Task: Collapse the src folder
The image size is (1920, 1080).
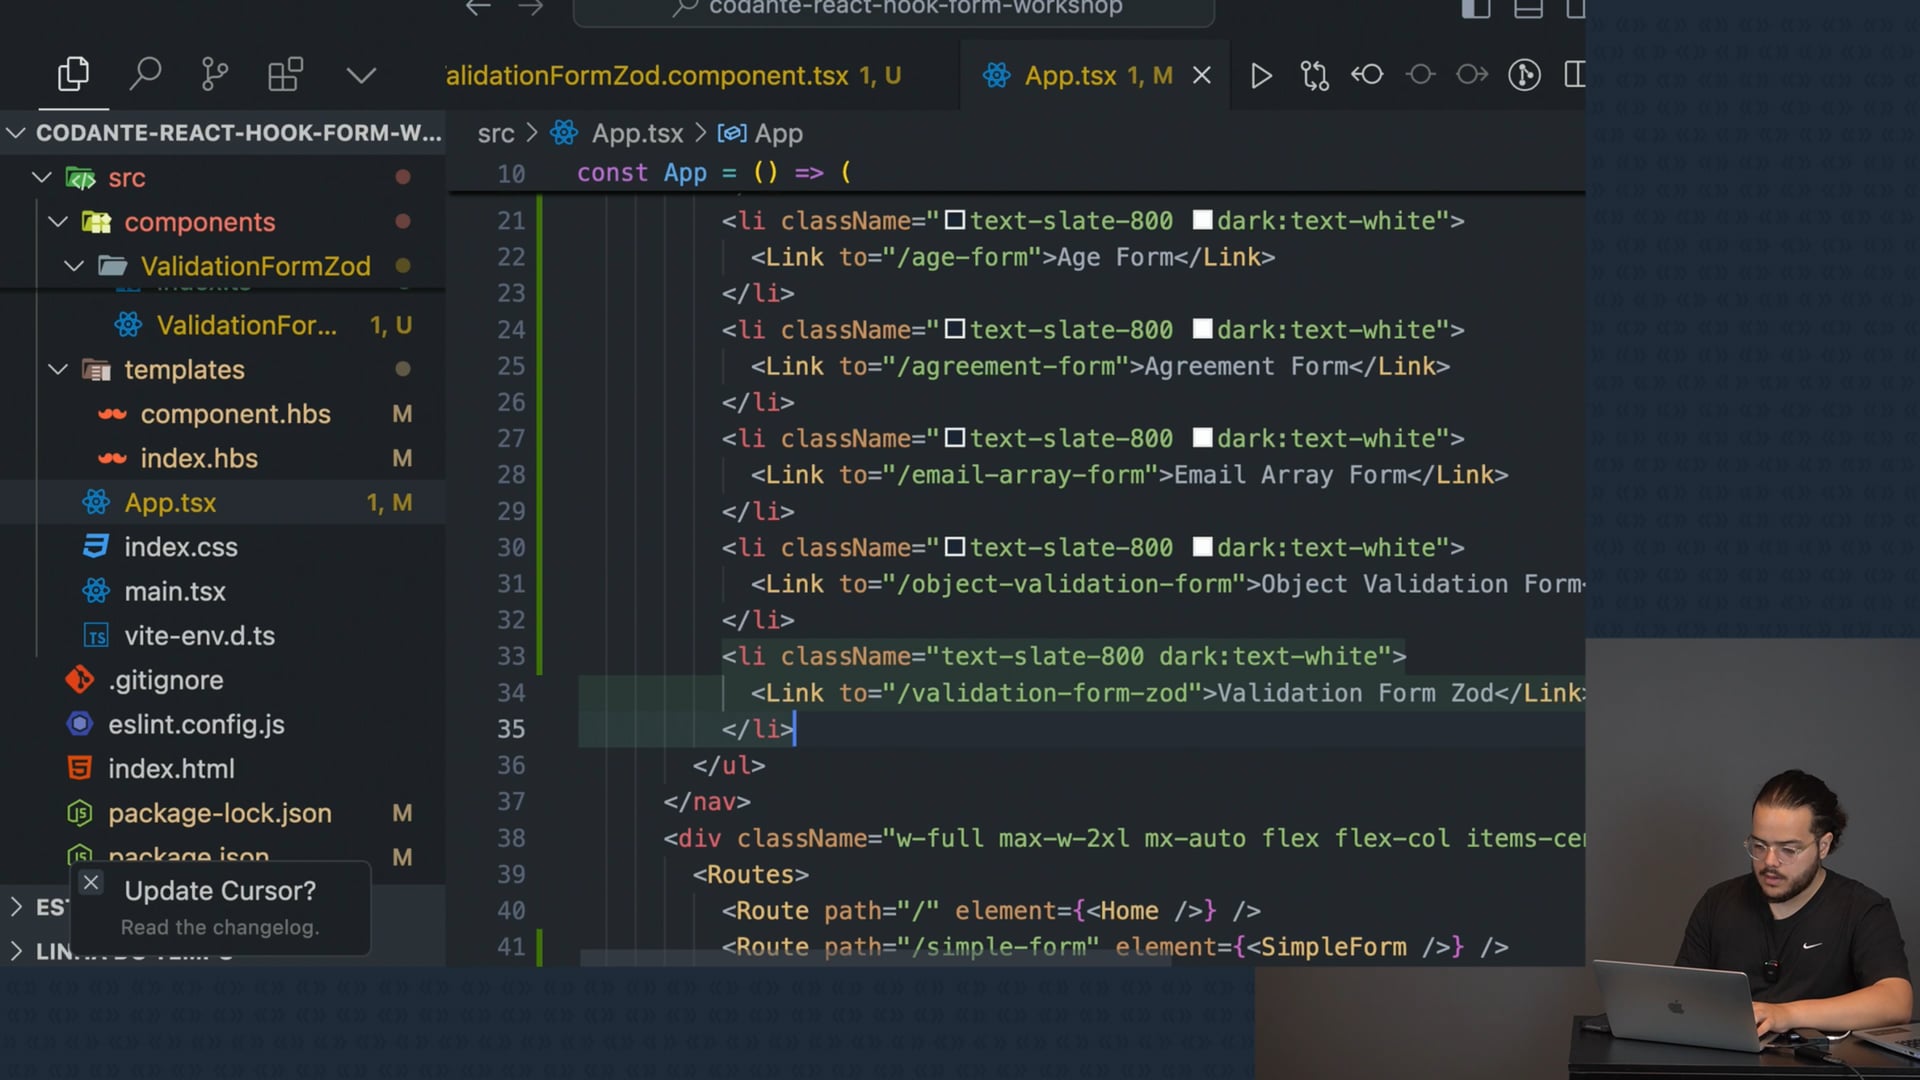Action: tap(42, 178)
